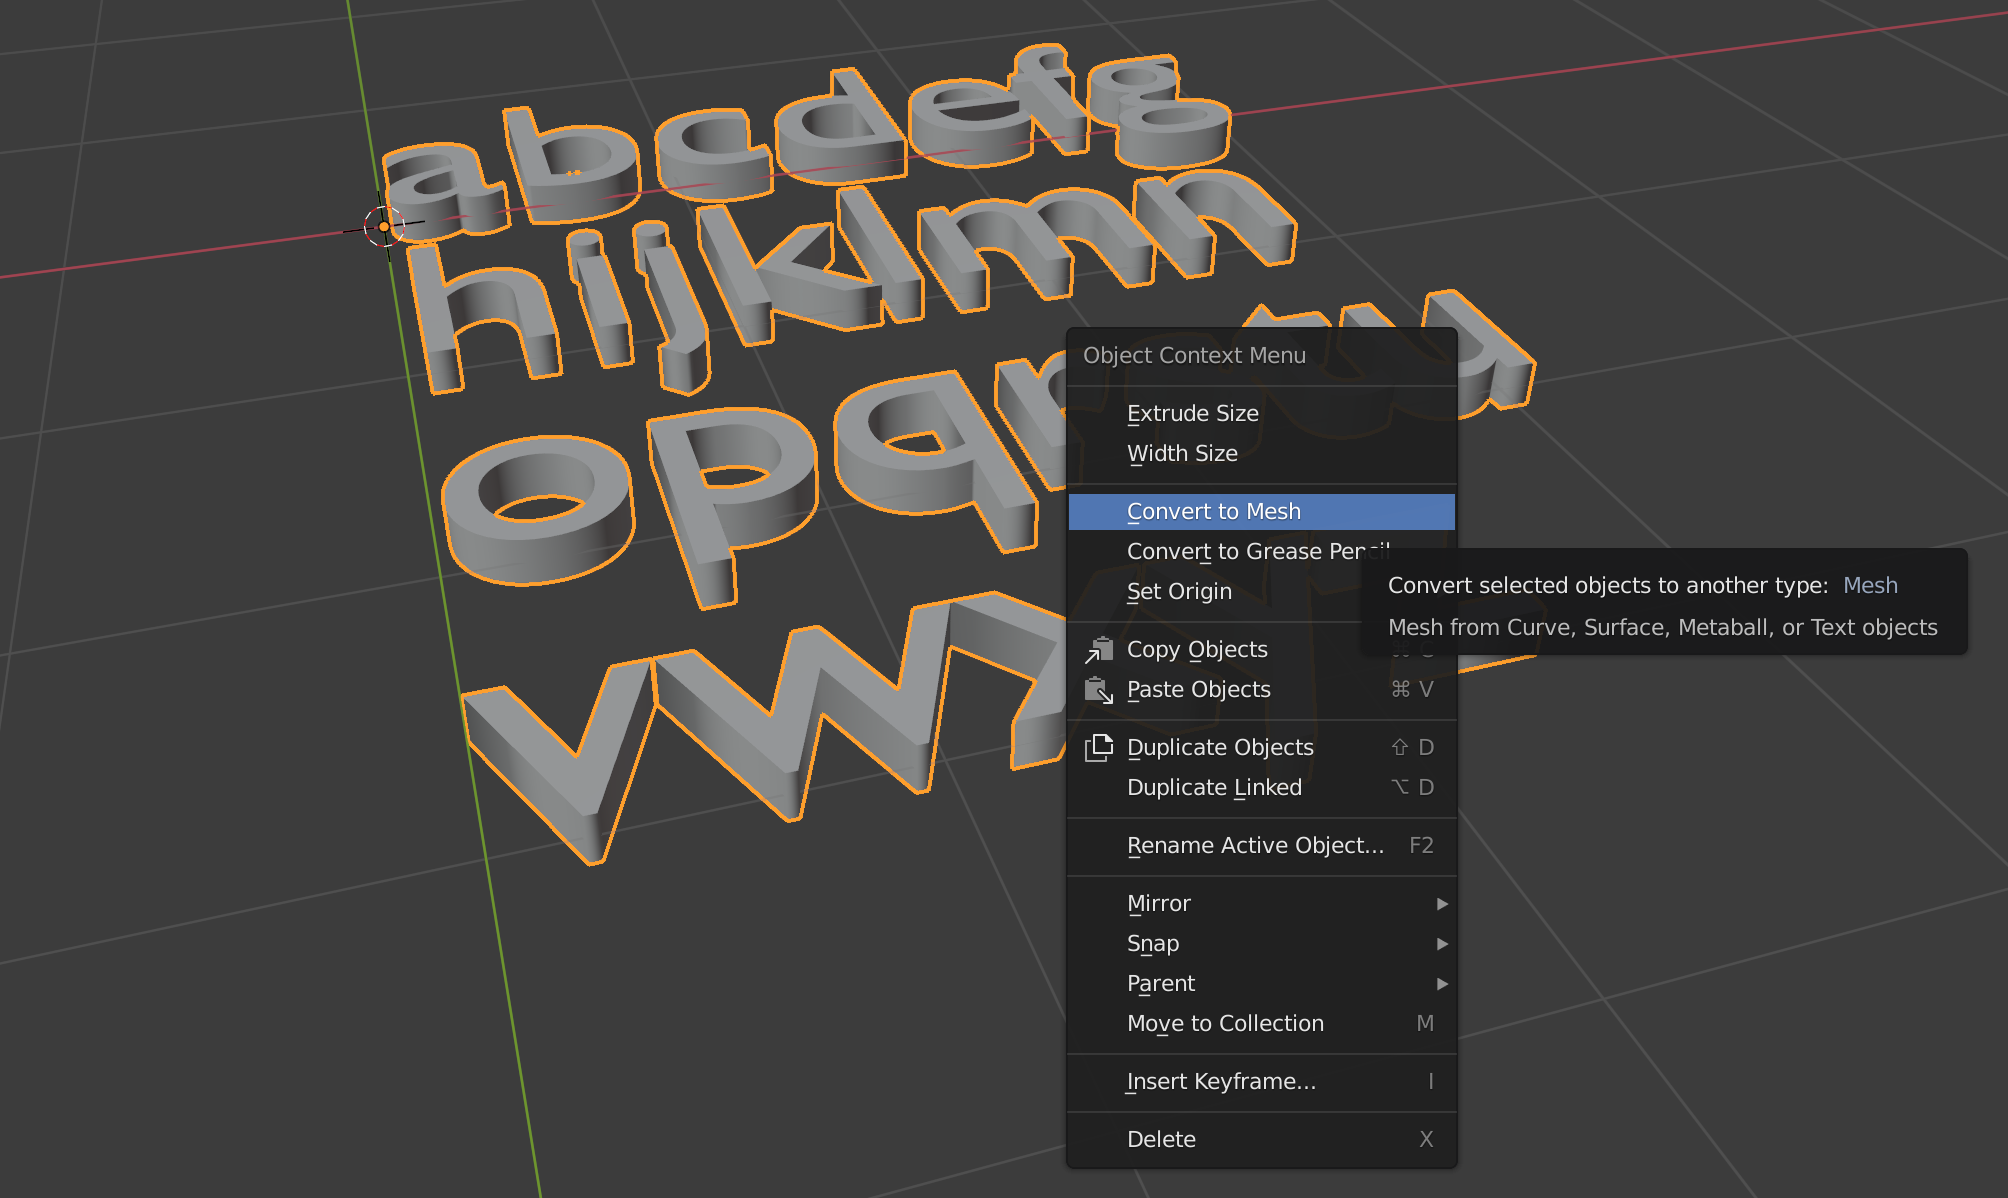The image size is (2008, 1198).
Task: Choose Extrude Size from context menu
Action: click(1192, 414)
